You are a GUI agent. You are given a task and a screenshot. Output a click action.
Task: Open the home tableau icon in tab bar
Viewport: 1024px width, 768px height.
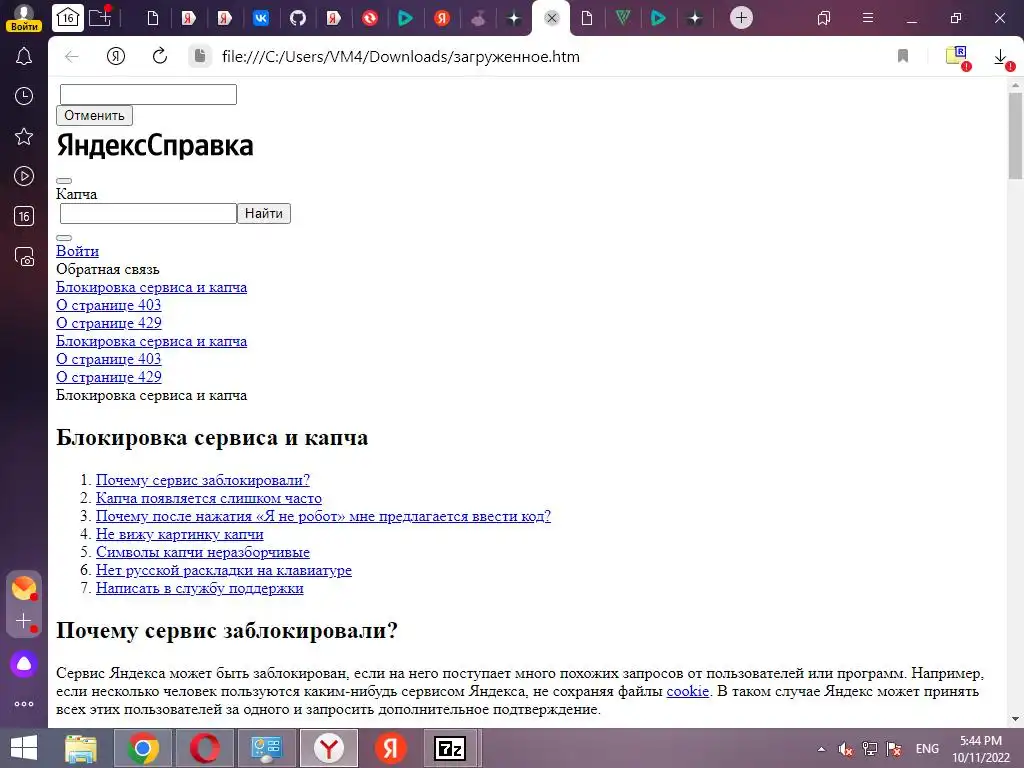click(x=68, y=18)
